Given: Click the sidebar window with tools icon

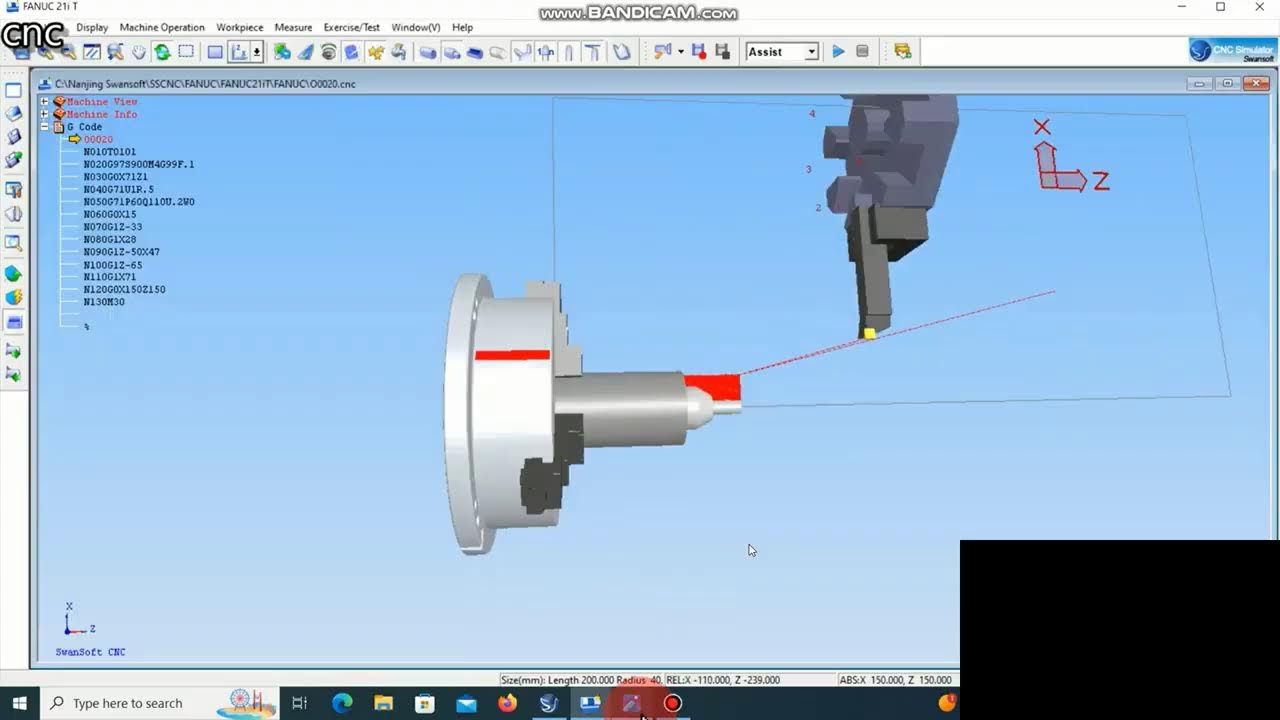Looking at the screenshot, I should pos(13,188).
